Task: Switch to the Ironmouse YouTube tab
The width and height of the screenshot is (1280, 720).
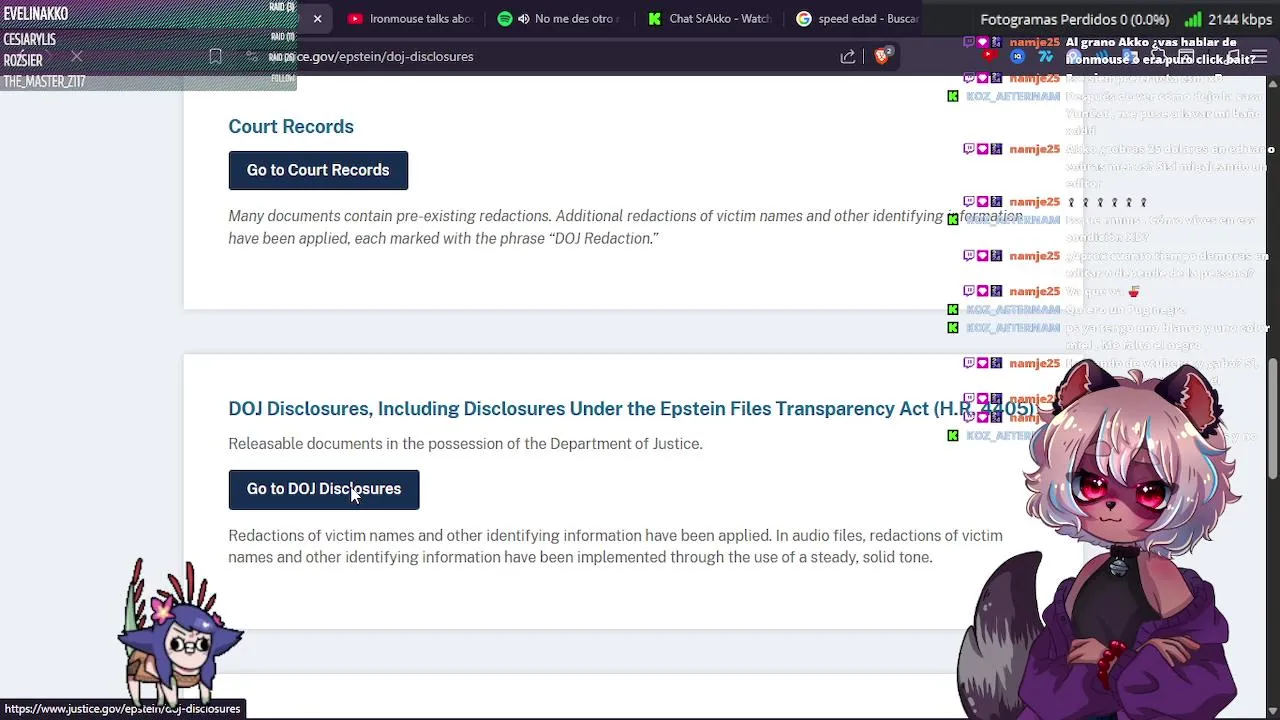Action: [409, 18]
